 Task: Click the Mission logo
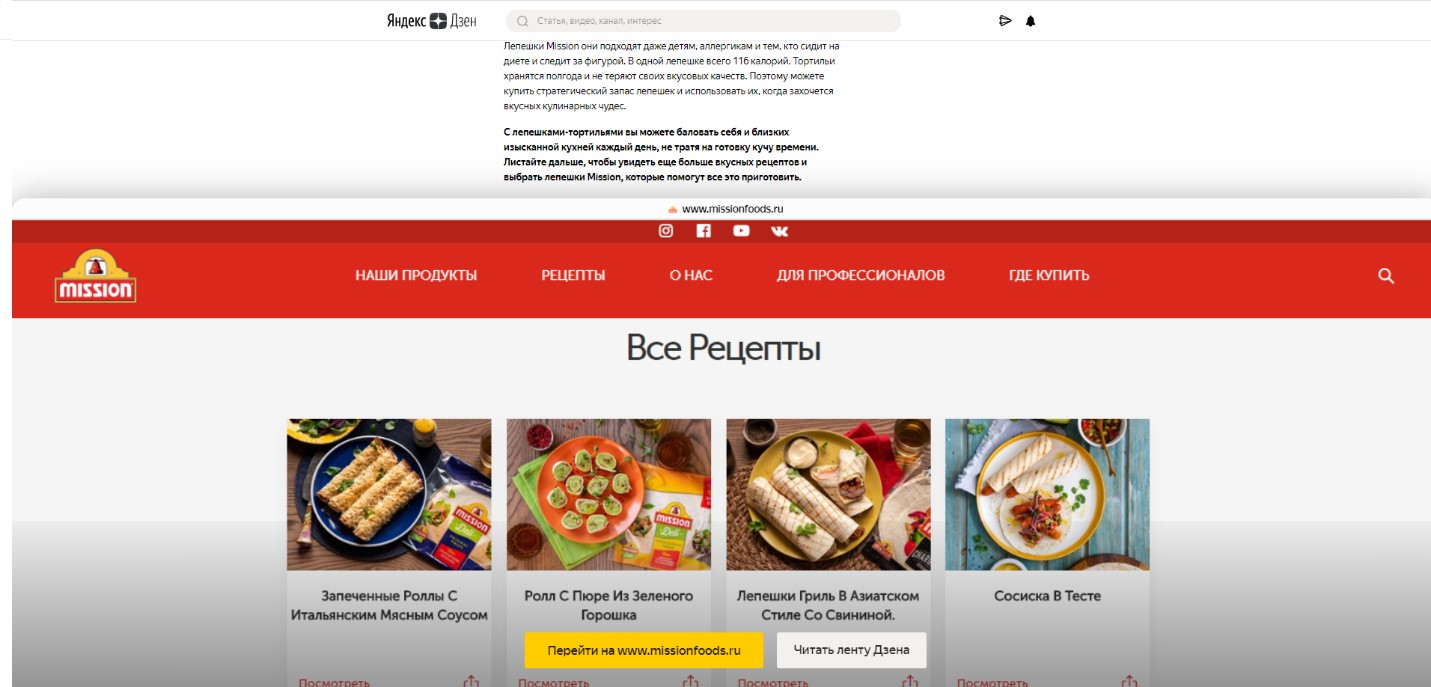tap(95, 276)
